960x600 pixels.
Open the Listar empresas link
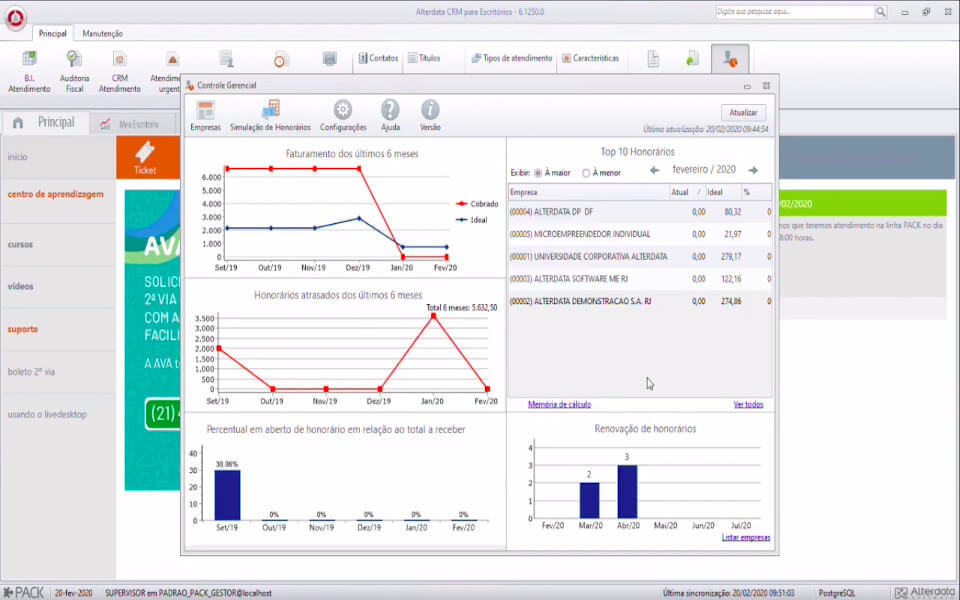tap(746, 538)
